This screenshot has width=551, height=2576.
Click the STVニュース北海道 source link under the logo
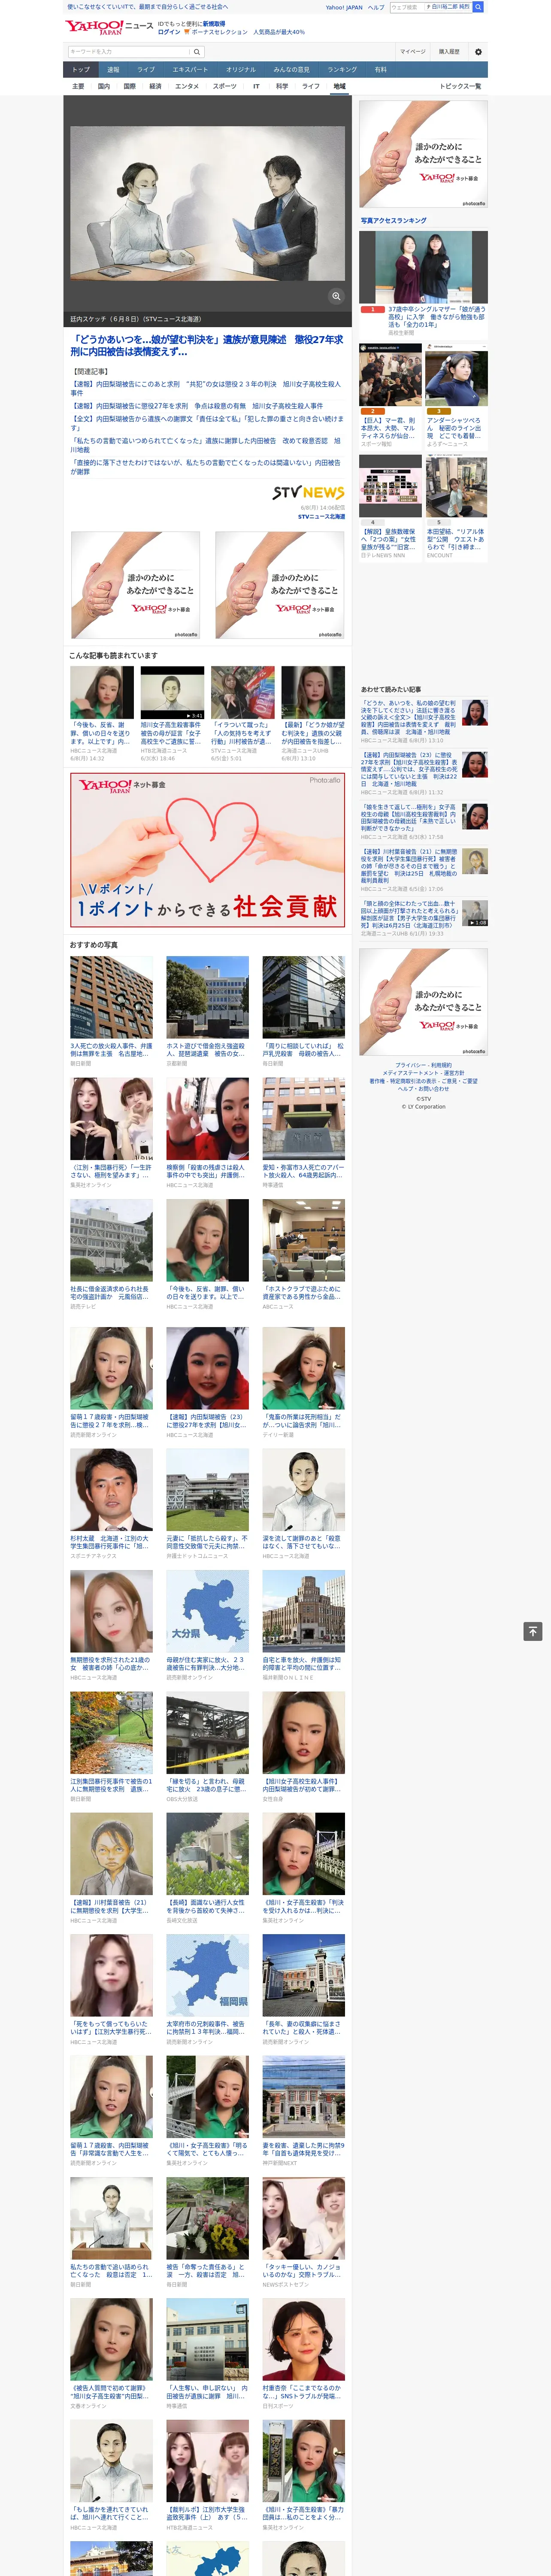(321, 517)
